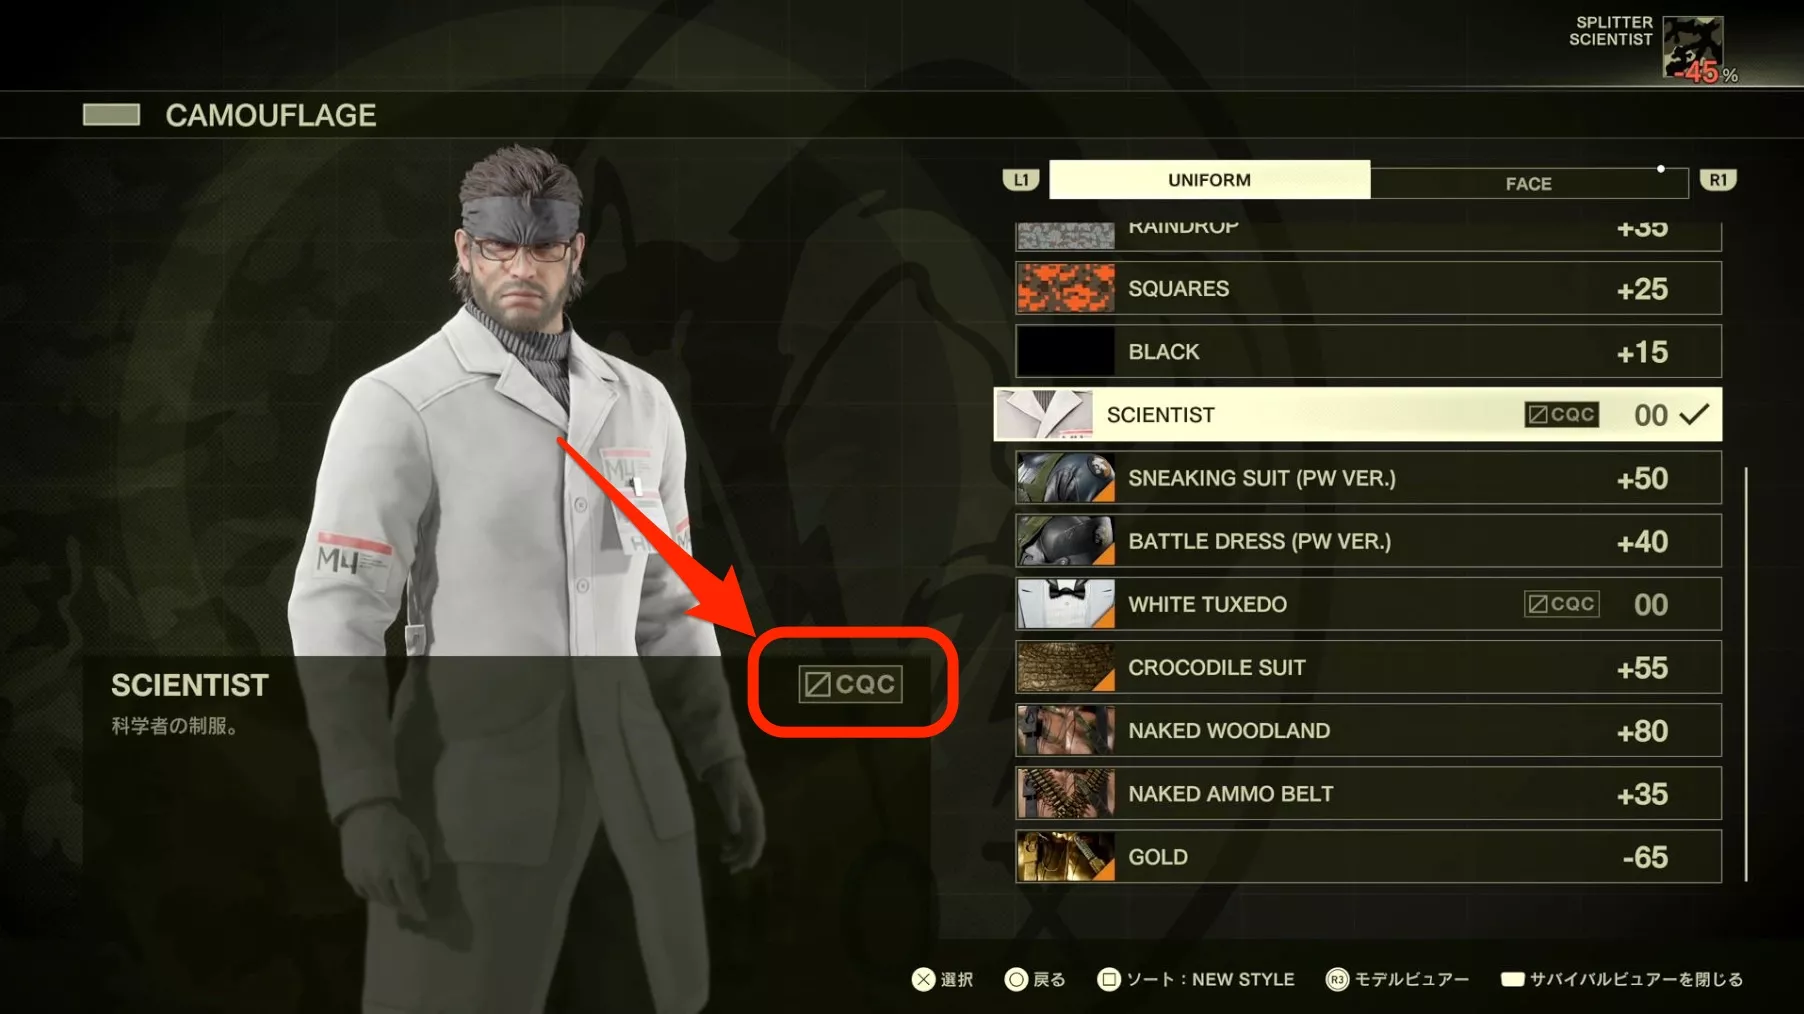Switch to the FACE tab
Viewport: 1804px width, 1014px height.
pos(1529,184)
